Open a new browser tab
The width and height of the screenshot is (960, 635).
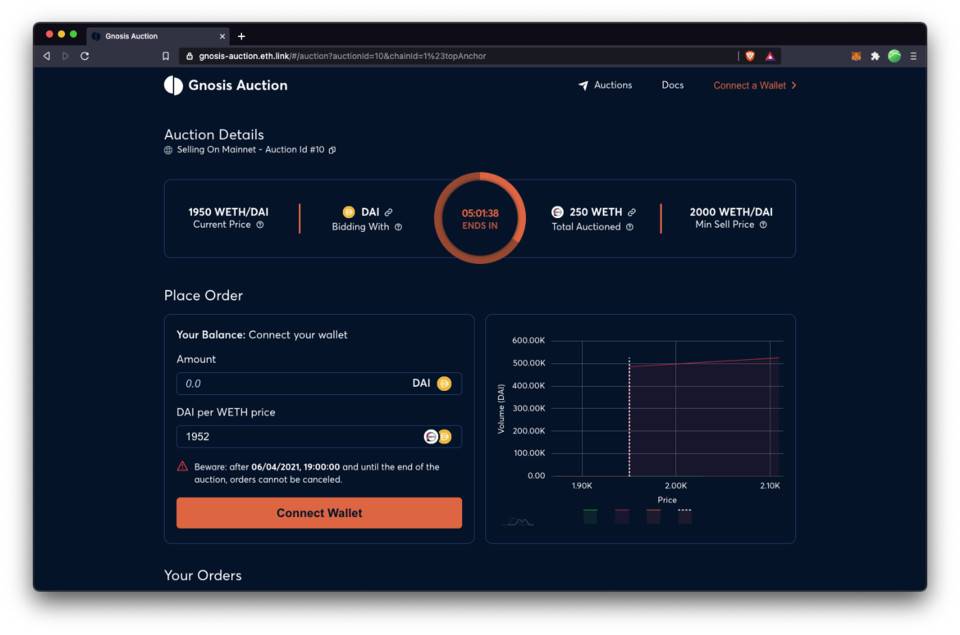pos(241,36)
